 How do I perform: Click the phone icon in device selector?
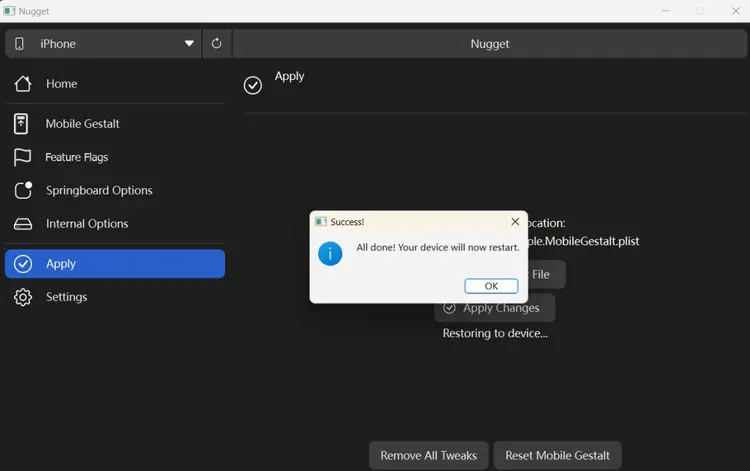coord(19,44)
